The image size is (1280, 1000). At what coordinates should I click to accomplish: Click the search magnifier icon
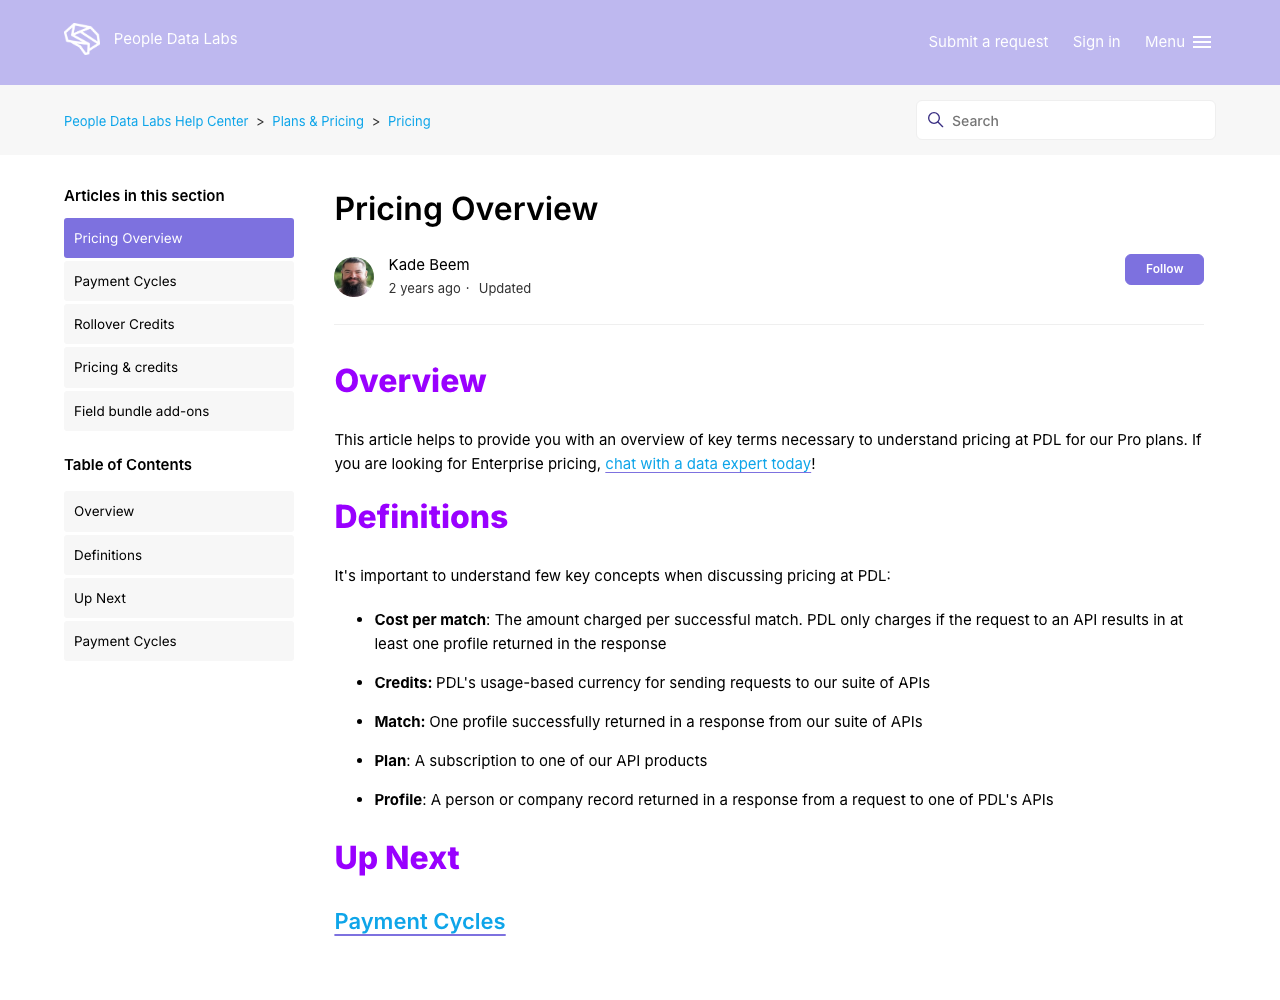[x=936, y=120]
